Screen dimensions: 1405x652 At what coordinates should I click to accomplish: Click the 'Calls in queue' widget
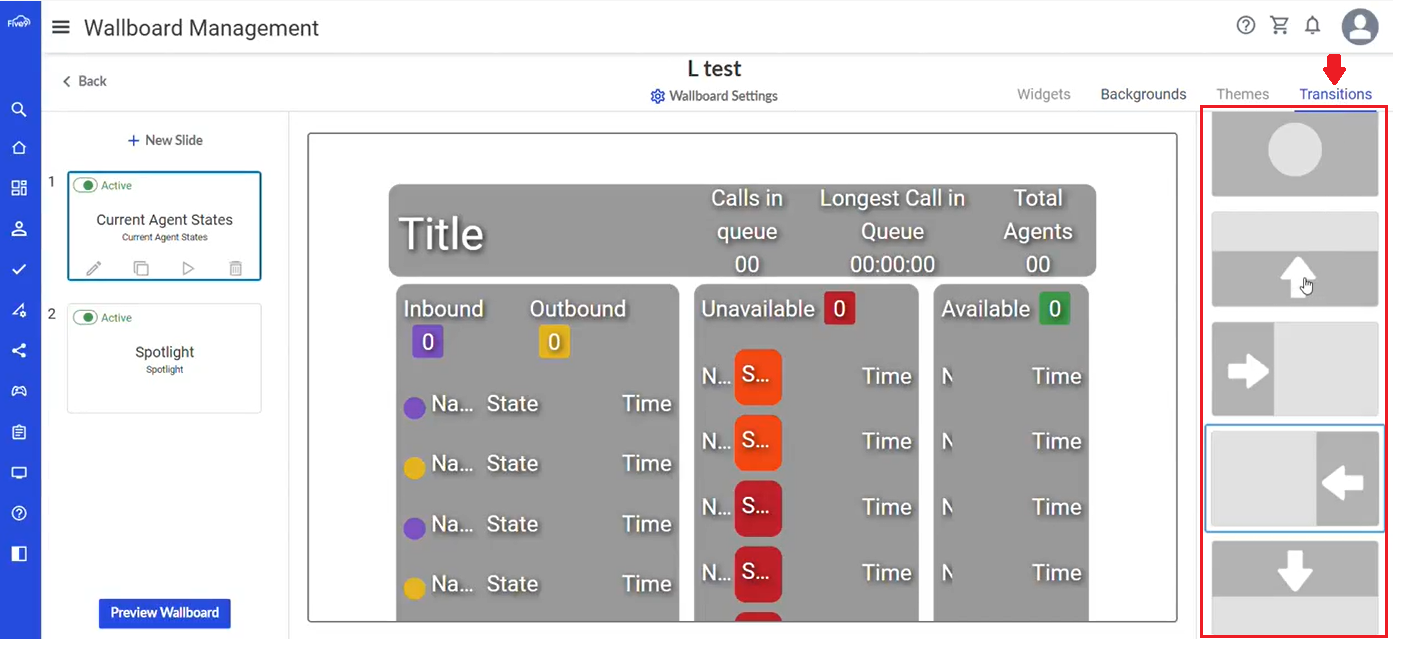click(x=747, y=231)
